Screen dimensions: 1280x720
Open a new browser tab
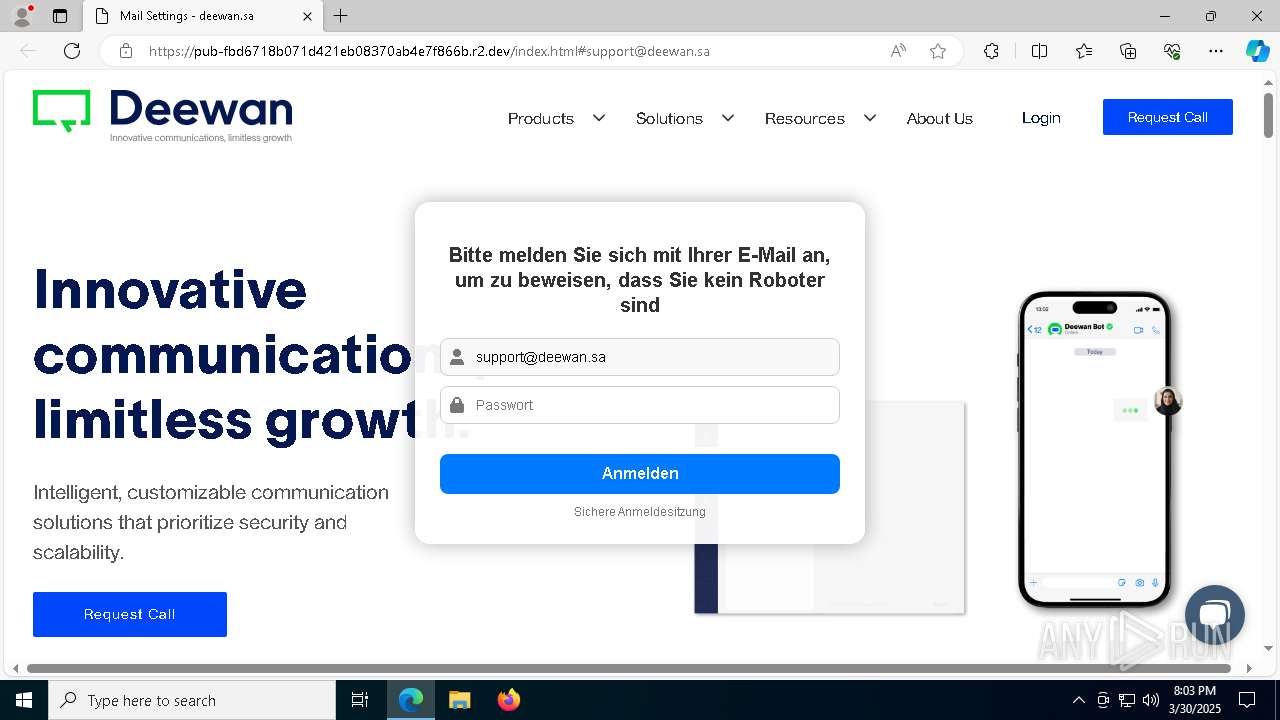pyautogui.click(x=341, y=16)
